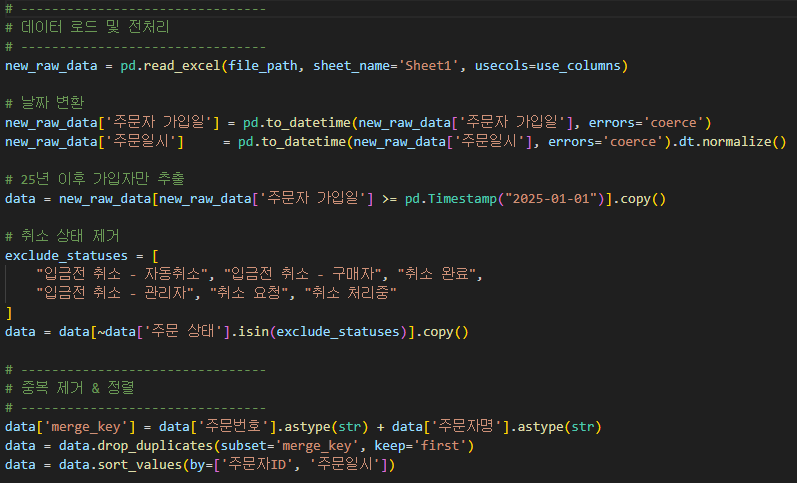Viewport: 797px width, 483px height.
Task: Click the usecols keyword argument
Action: pos(501,66)
